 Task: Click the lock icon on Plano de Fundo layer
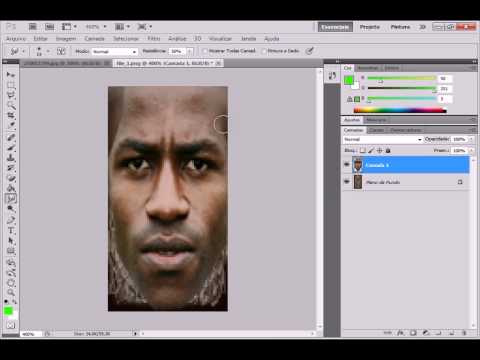(460, 182)
